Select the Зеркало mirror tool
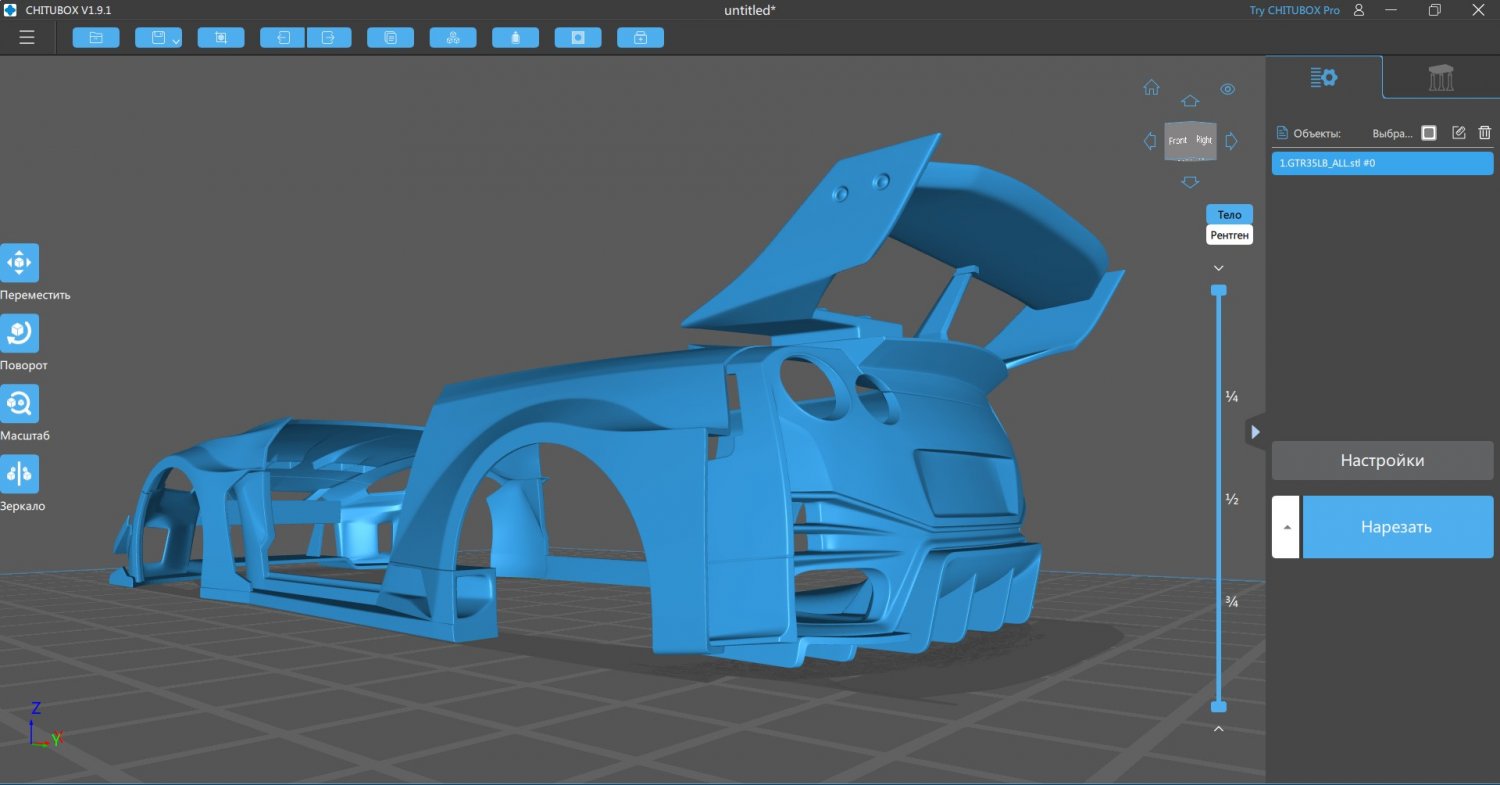 coord(19,473)
